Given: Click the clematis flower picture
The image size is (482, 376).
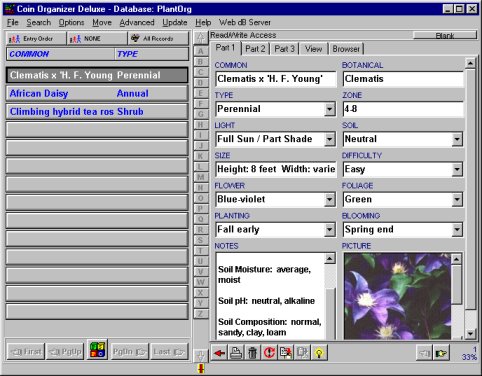Looking at the screenshot, I should click(397, 296).
